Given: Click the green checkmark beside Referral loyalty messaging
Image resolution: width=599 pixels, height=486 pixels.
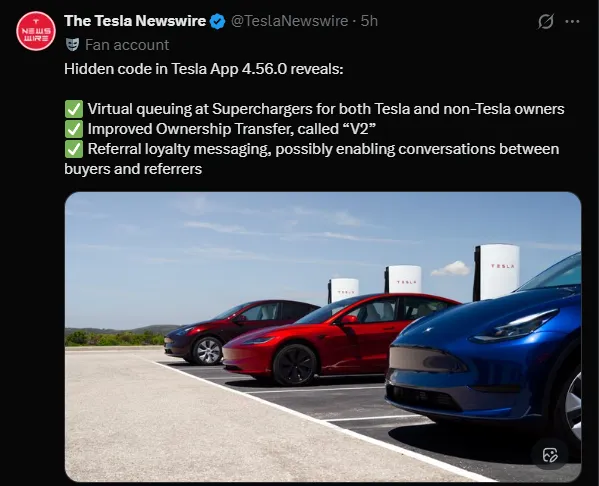Looking at the screenshot, I should [x=74, y=149].
